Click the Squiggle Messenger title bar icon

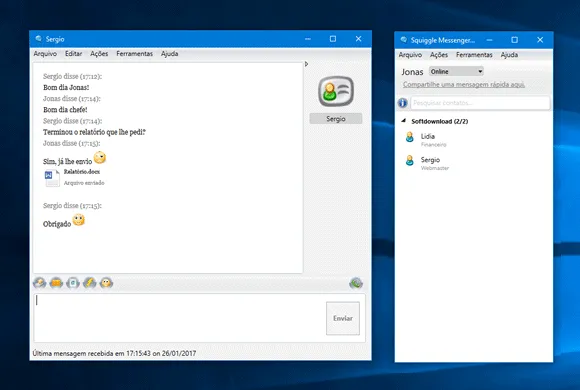pos(404,40)
